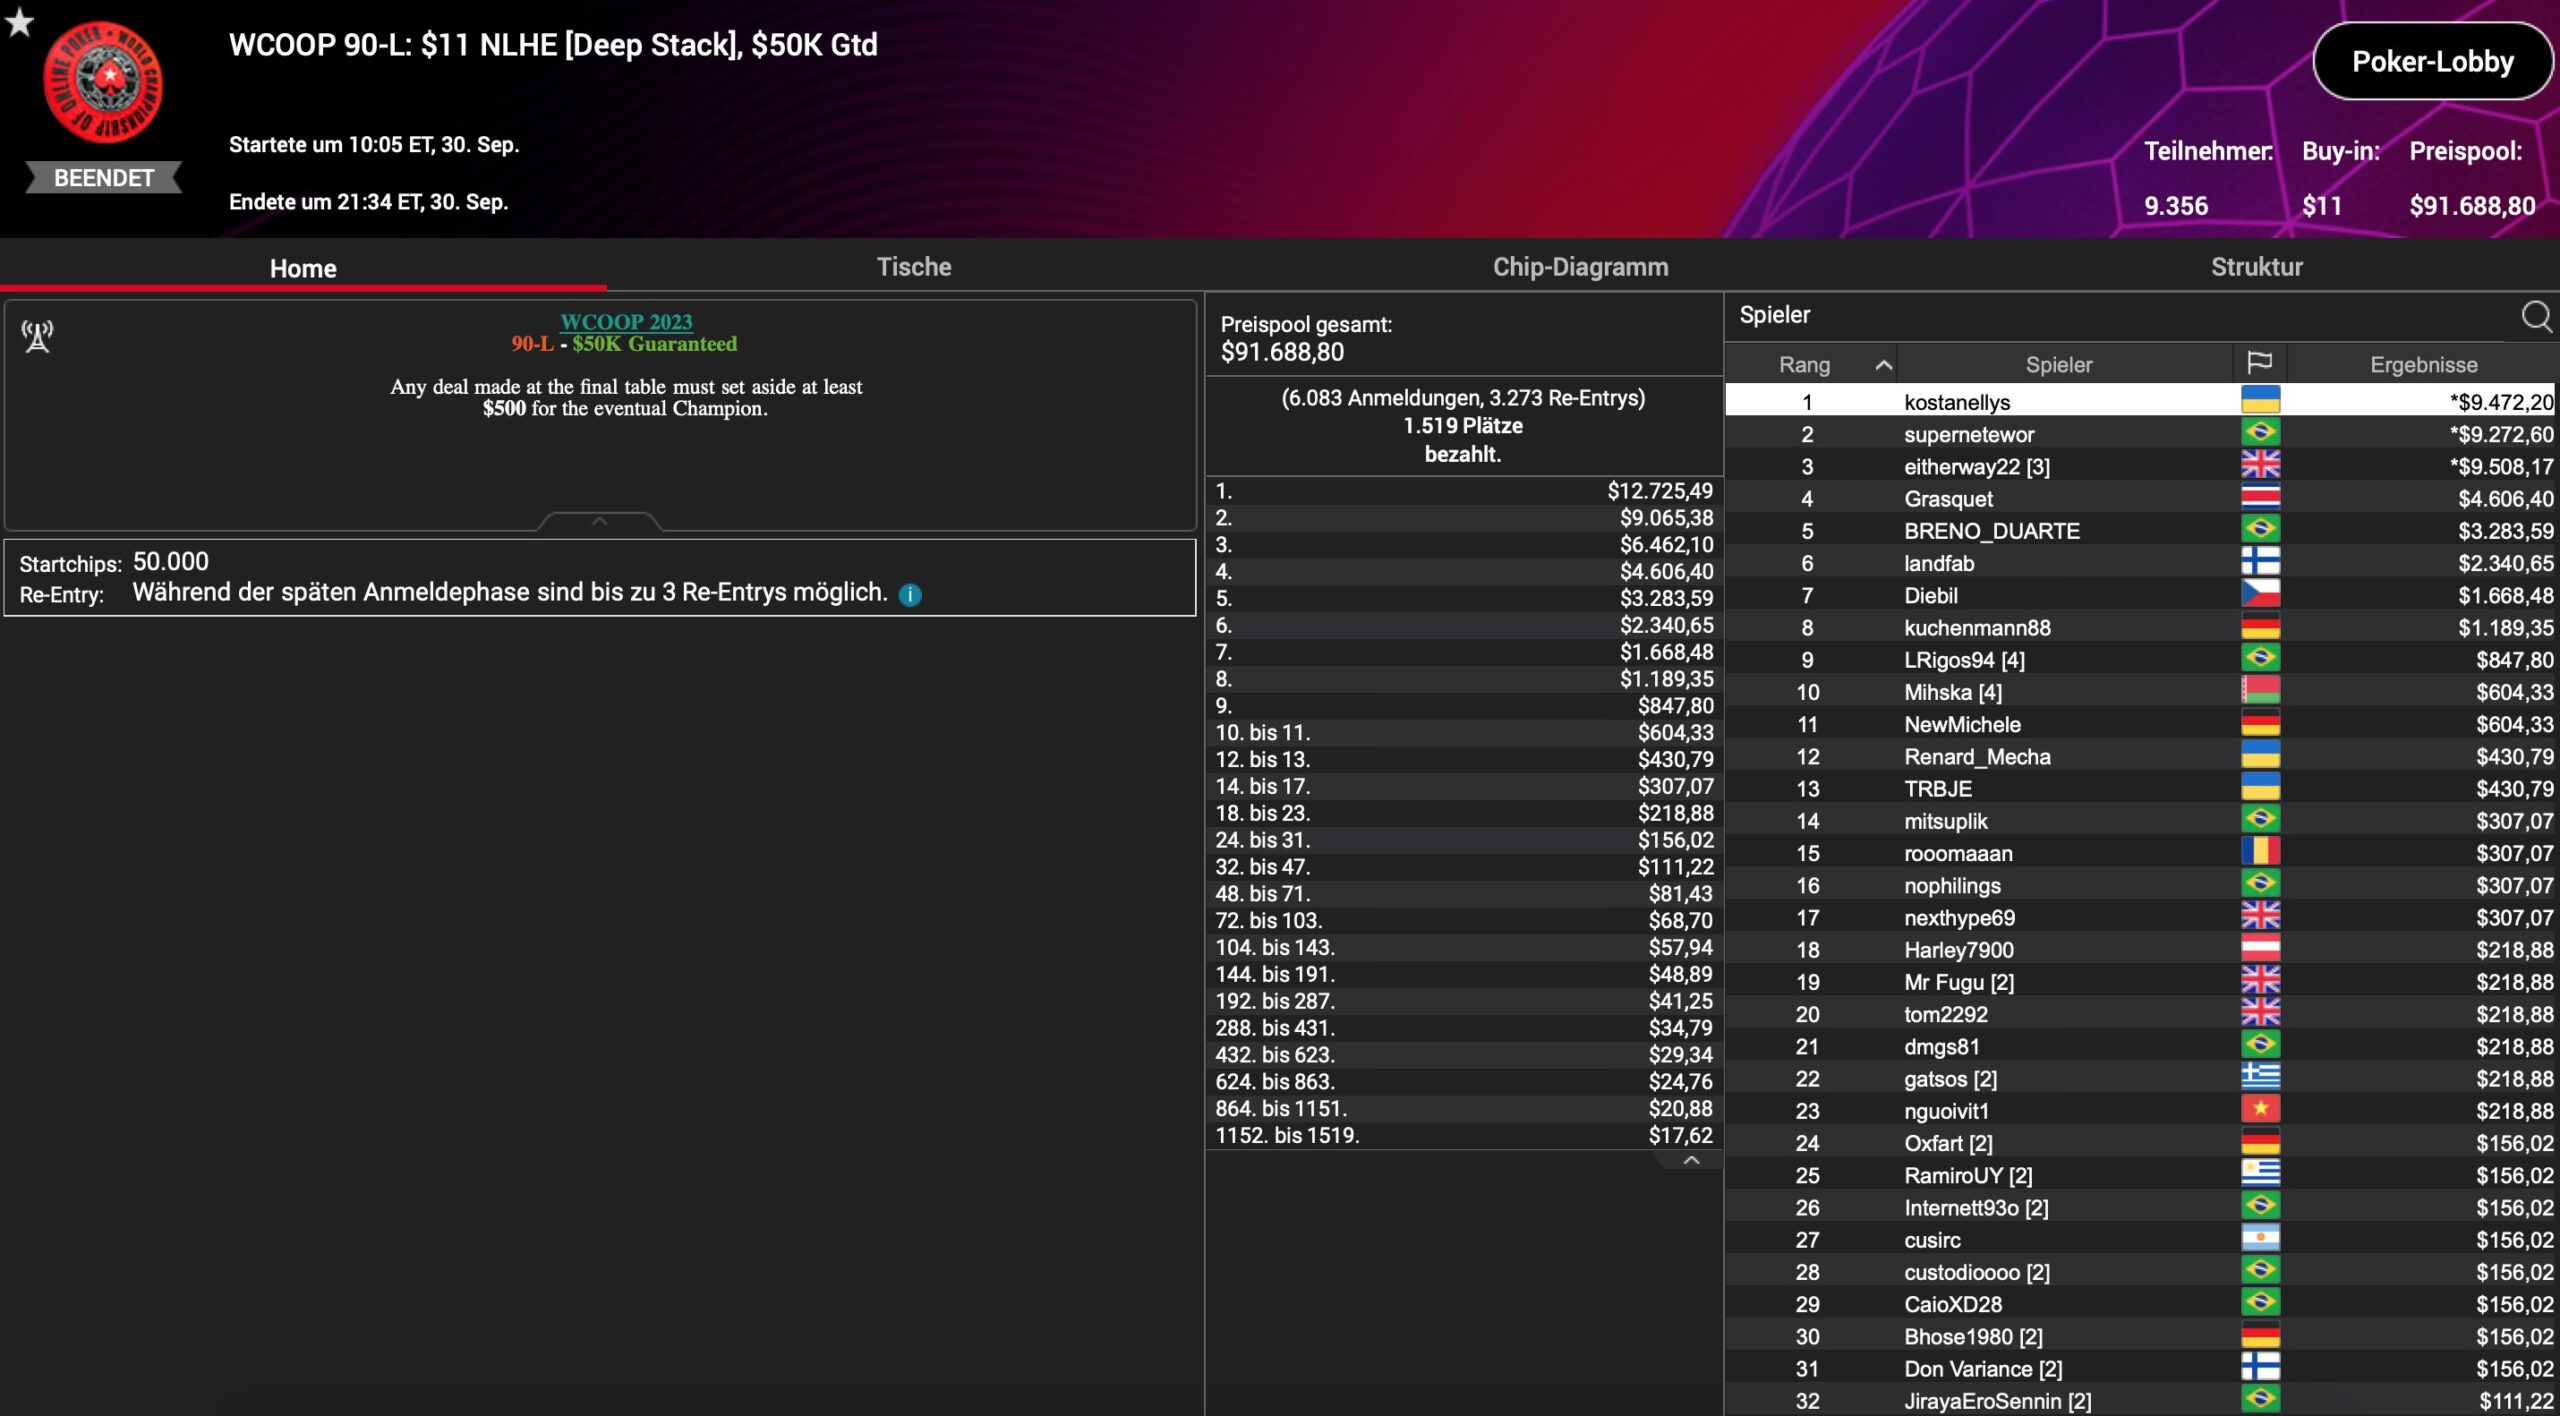Click payout row 624. bis 863.
Screen dimensions: 2560x1416
pos(1464,1081)
